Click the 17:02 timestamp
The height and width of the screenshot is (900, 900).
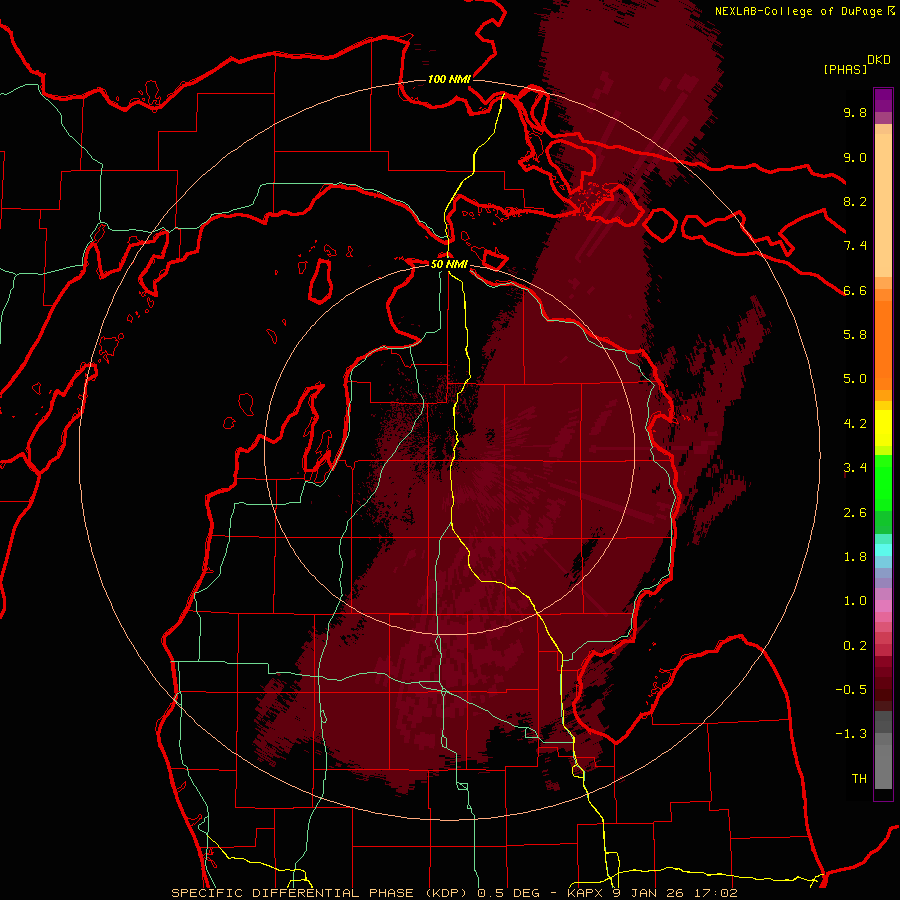pyautogui.click(x=716, y=893)
